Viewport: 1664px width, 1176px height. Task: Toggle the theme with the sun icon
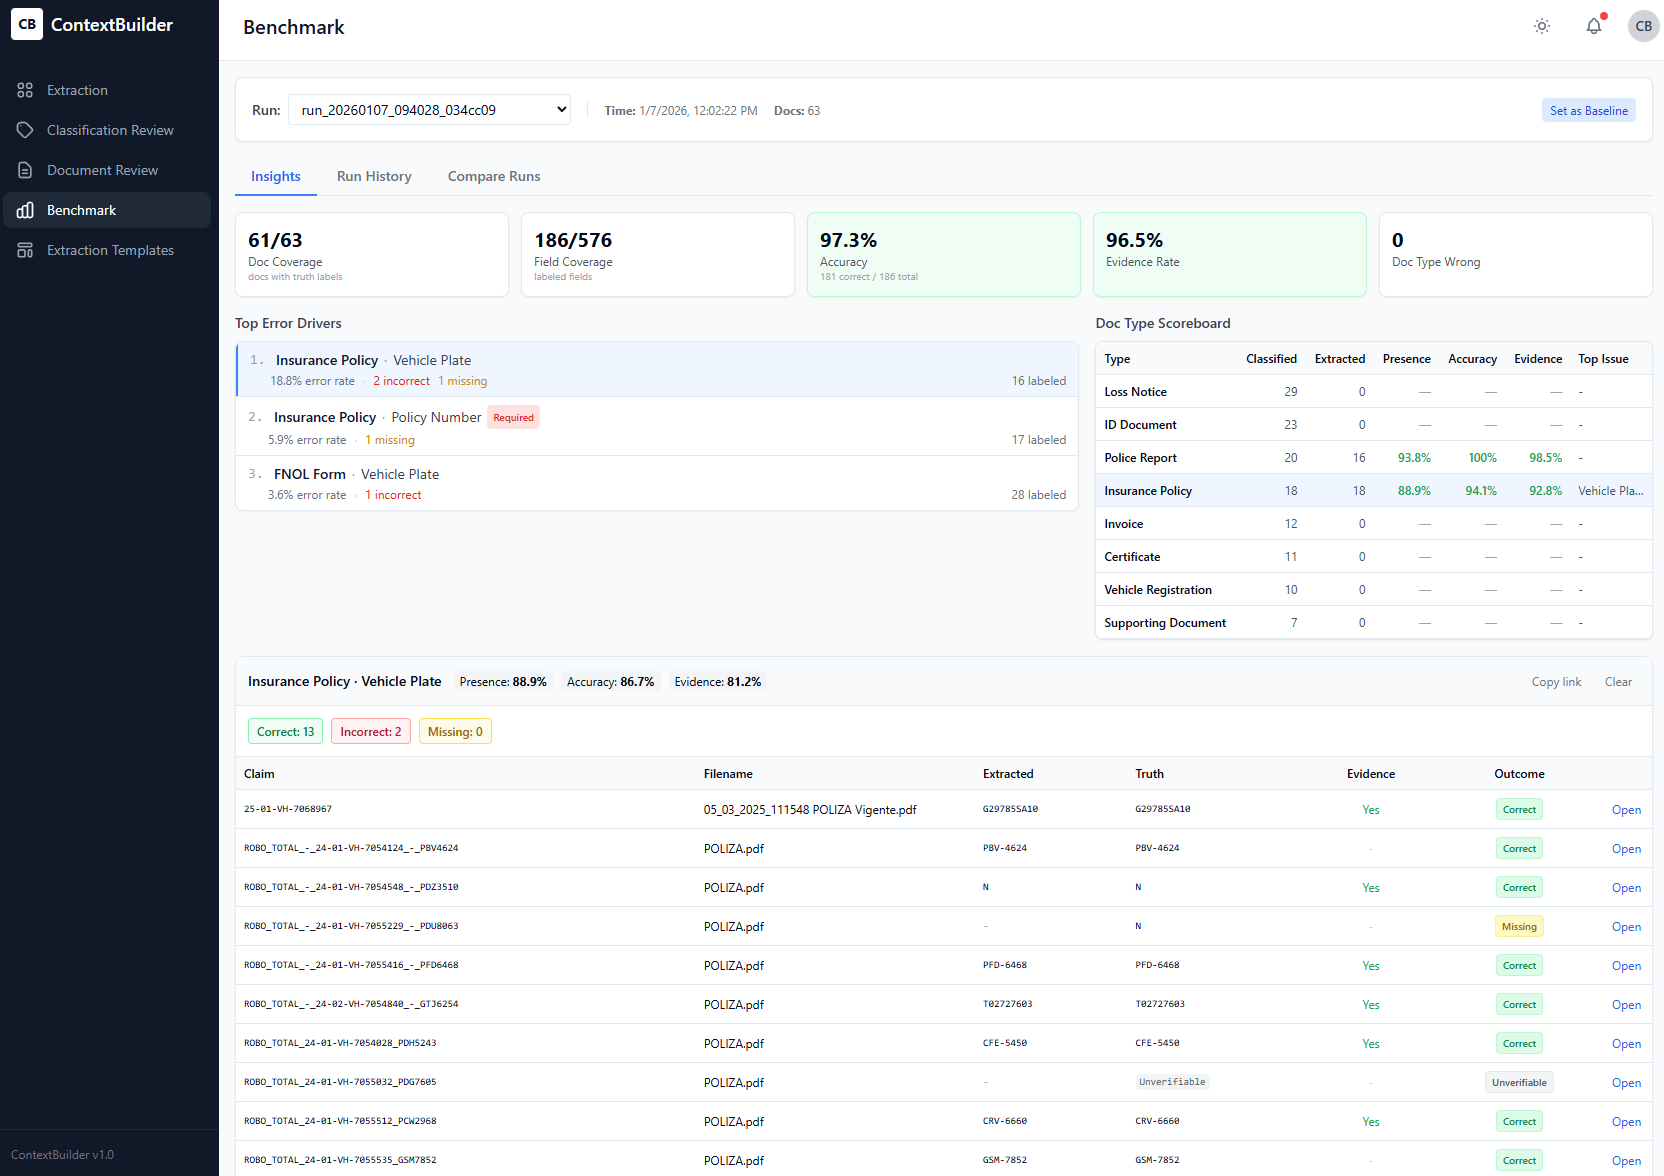[1541, 26]
